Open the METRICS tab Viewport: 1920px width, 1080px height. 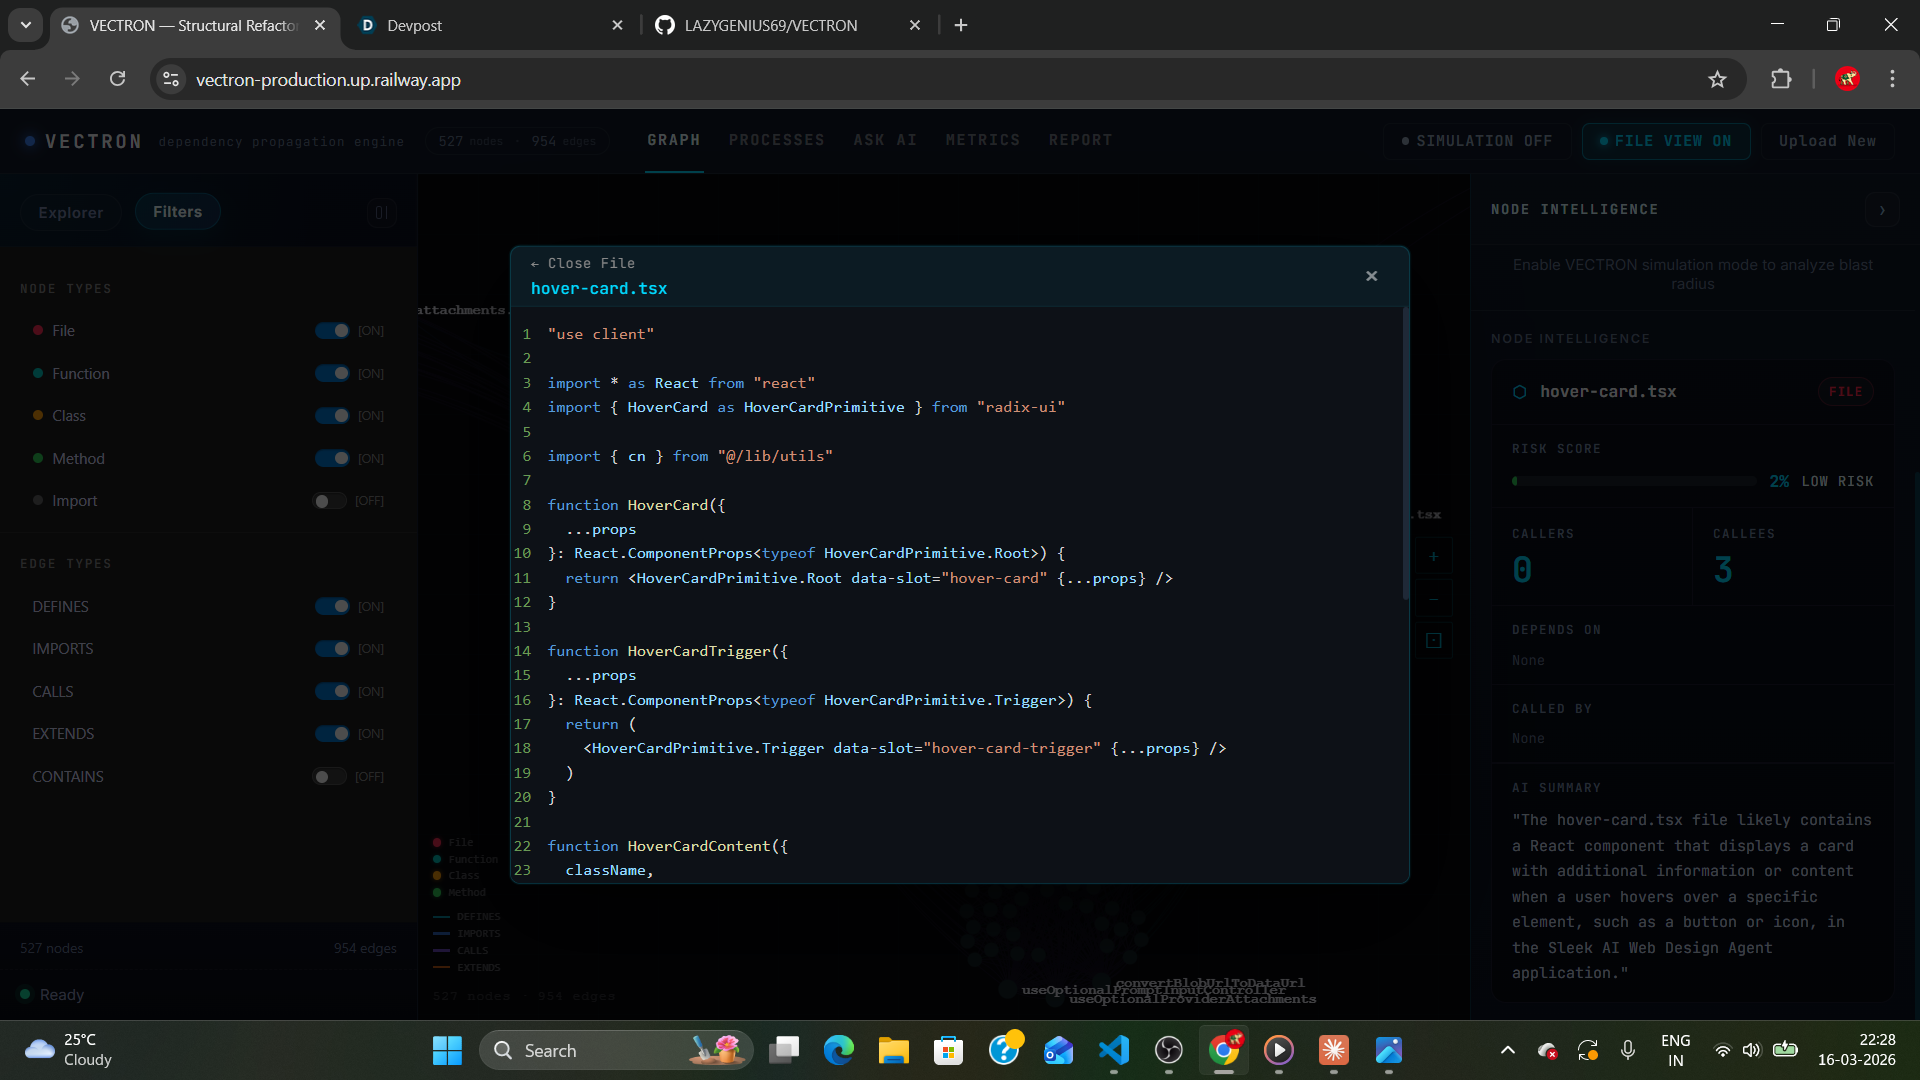pos(982,141)
